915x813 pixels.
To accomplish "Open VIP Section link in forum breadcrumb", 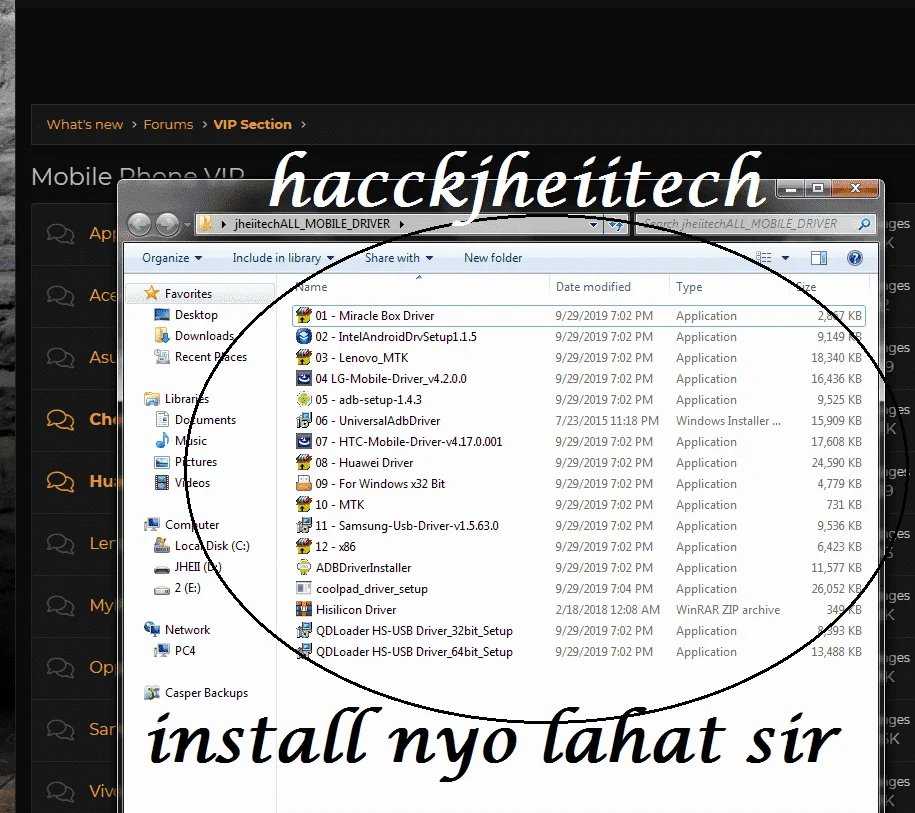I will point(252,124).
